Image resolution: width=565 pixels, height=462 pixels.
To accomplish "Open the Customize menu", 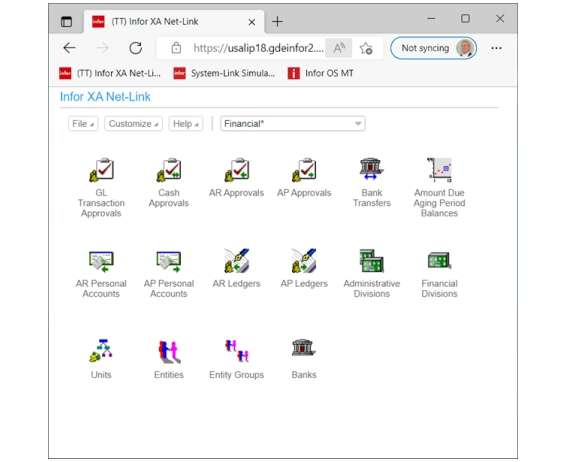I will [x=133, y=124].
